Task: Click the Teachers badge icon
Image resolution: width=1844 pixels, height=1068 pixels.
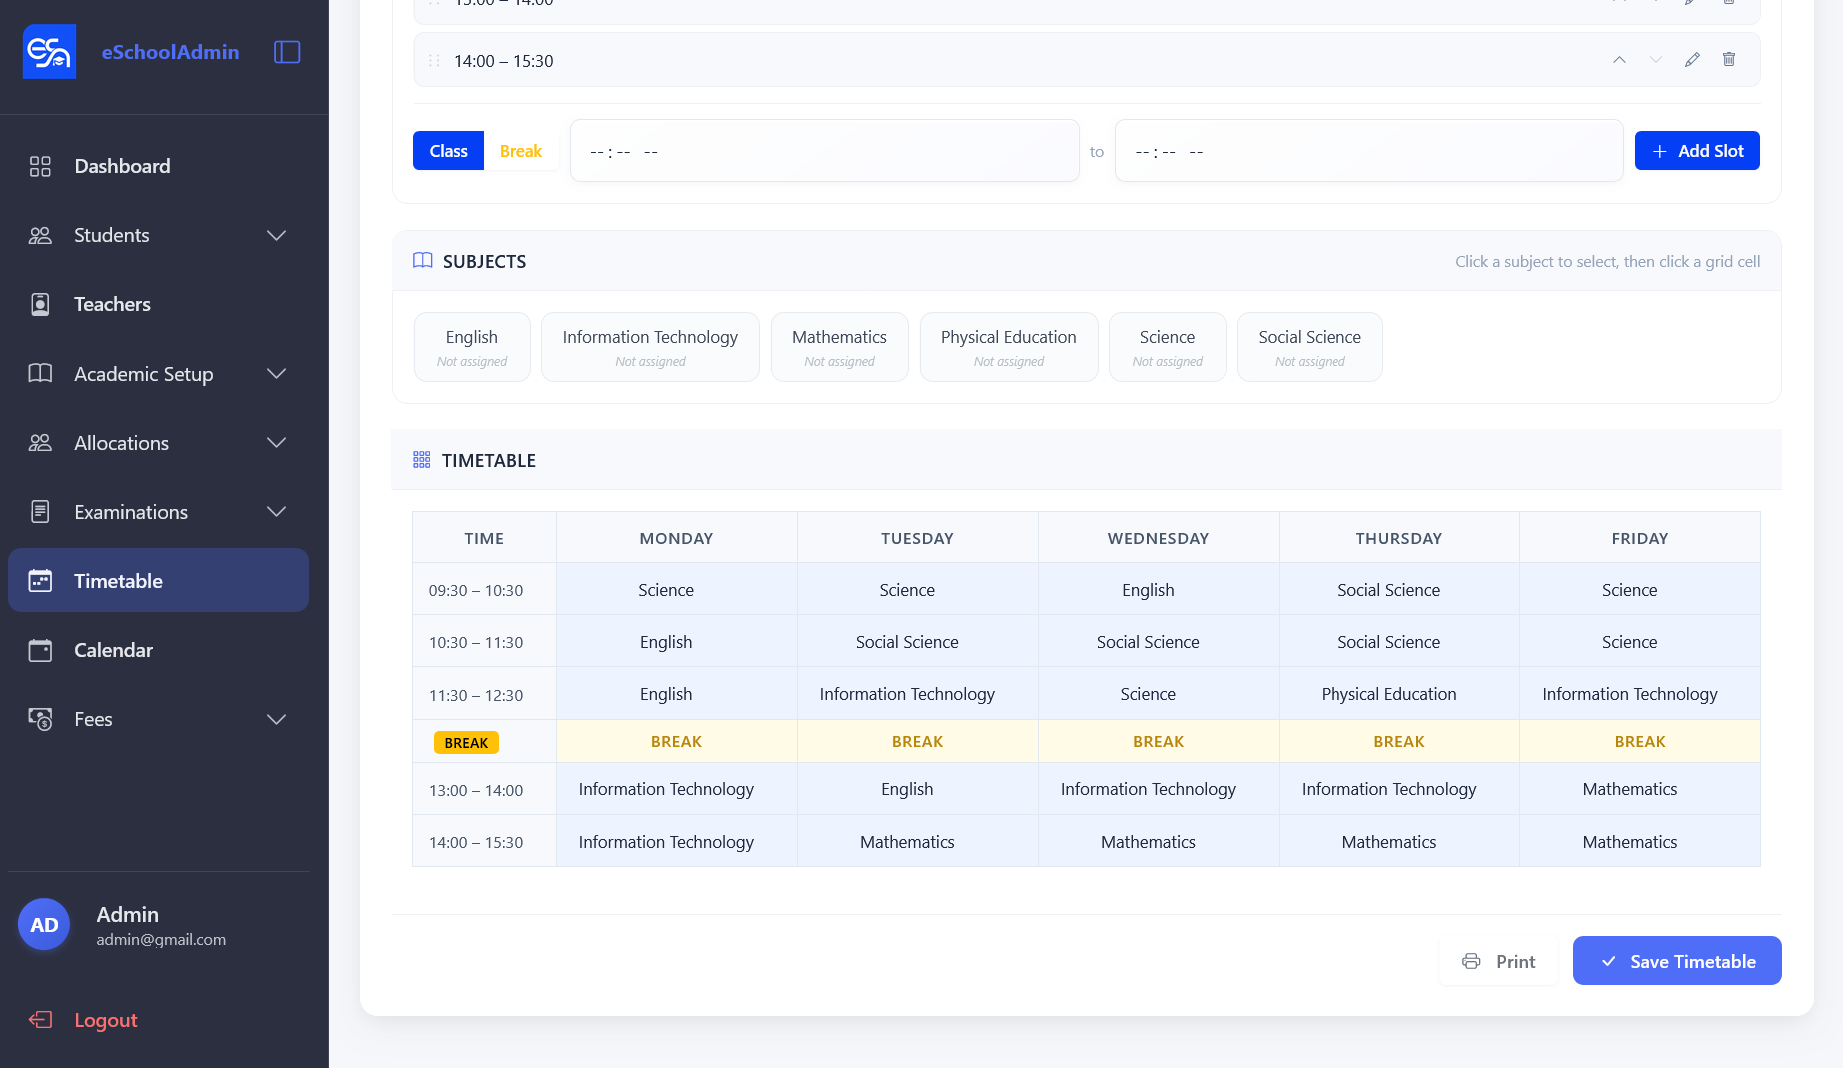Action: 40,304
